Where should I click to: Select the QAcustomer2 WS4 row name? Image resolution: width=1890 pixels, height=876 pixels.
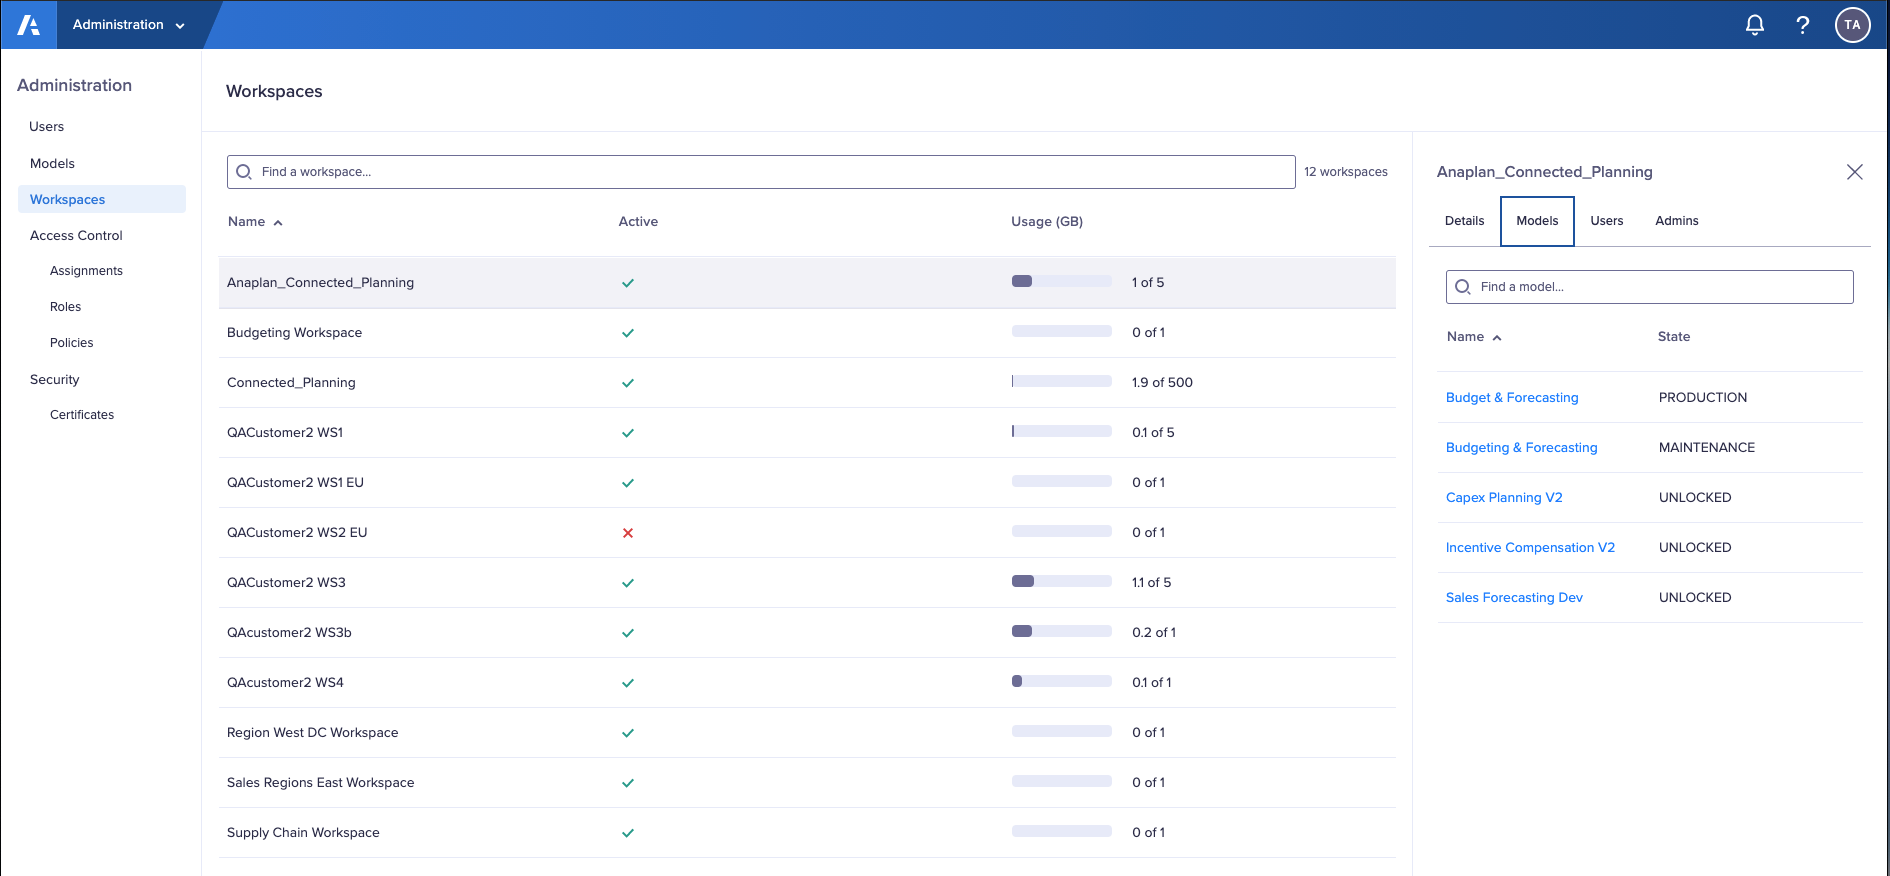[x=285, y=683]
